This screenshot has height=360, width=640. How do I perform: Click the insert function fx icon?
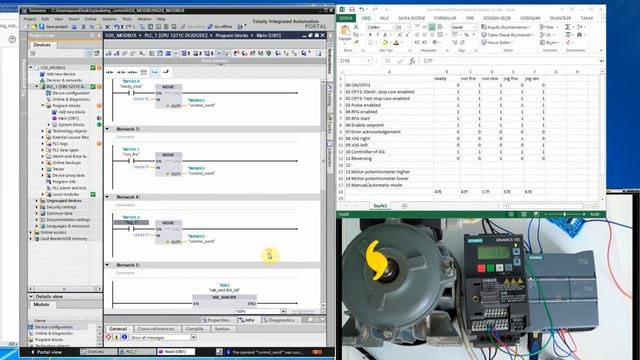[x=412, y=61]
